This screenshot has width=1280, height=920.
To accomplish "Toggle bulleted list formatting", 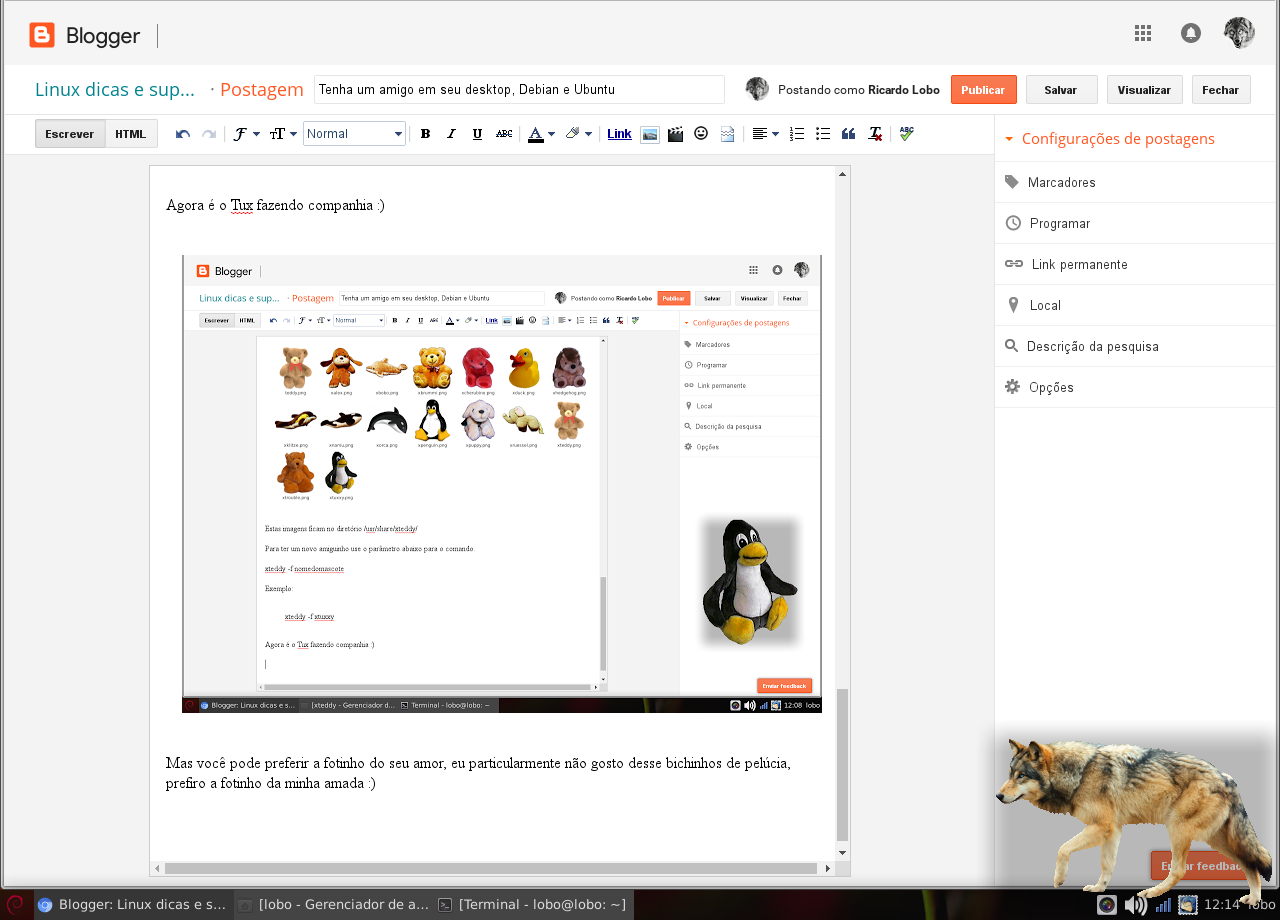I will 823,134.
